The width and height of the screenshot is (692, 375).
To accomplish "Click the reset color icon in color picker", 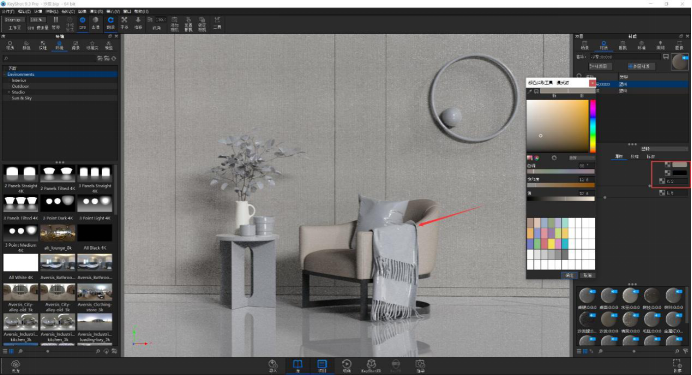I will pyautogui.click(x=554, y=158).
